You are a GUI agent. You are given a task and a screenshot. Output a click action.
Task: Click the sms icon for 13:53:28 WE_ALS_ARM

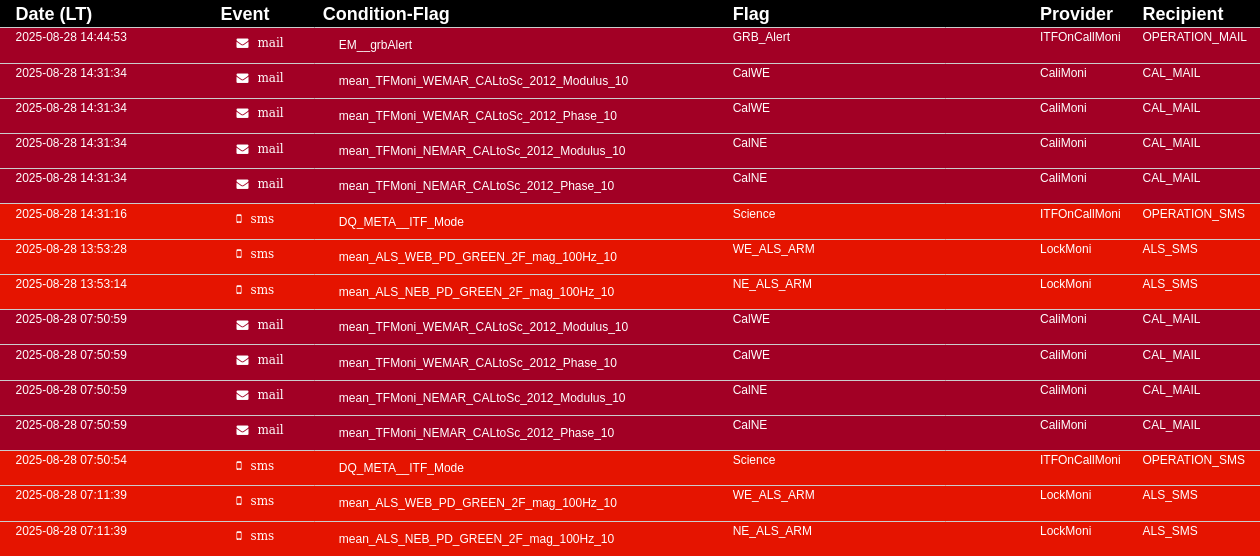[239, 254]
